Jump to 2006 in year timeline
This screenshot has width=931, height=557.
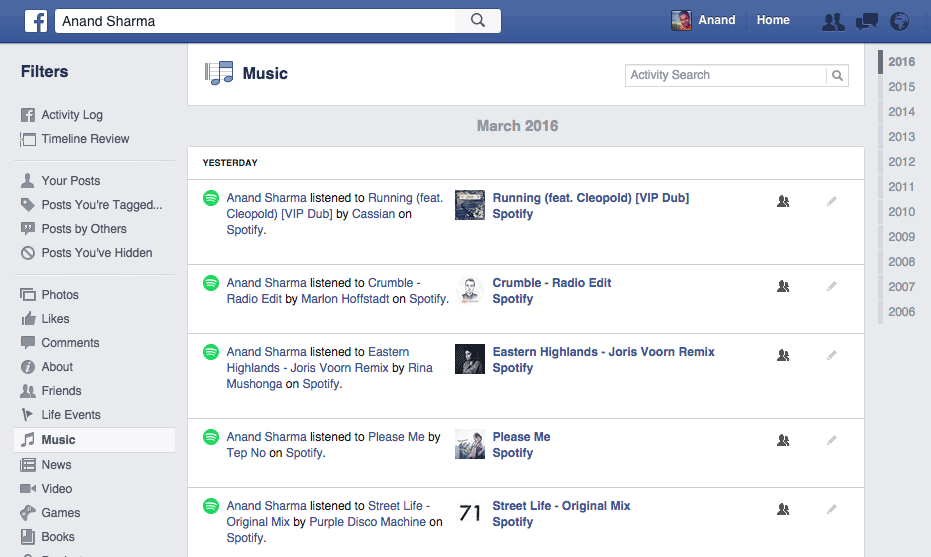[901, 311]
